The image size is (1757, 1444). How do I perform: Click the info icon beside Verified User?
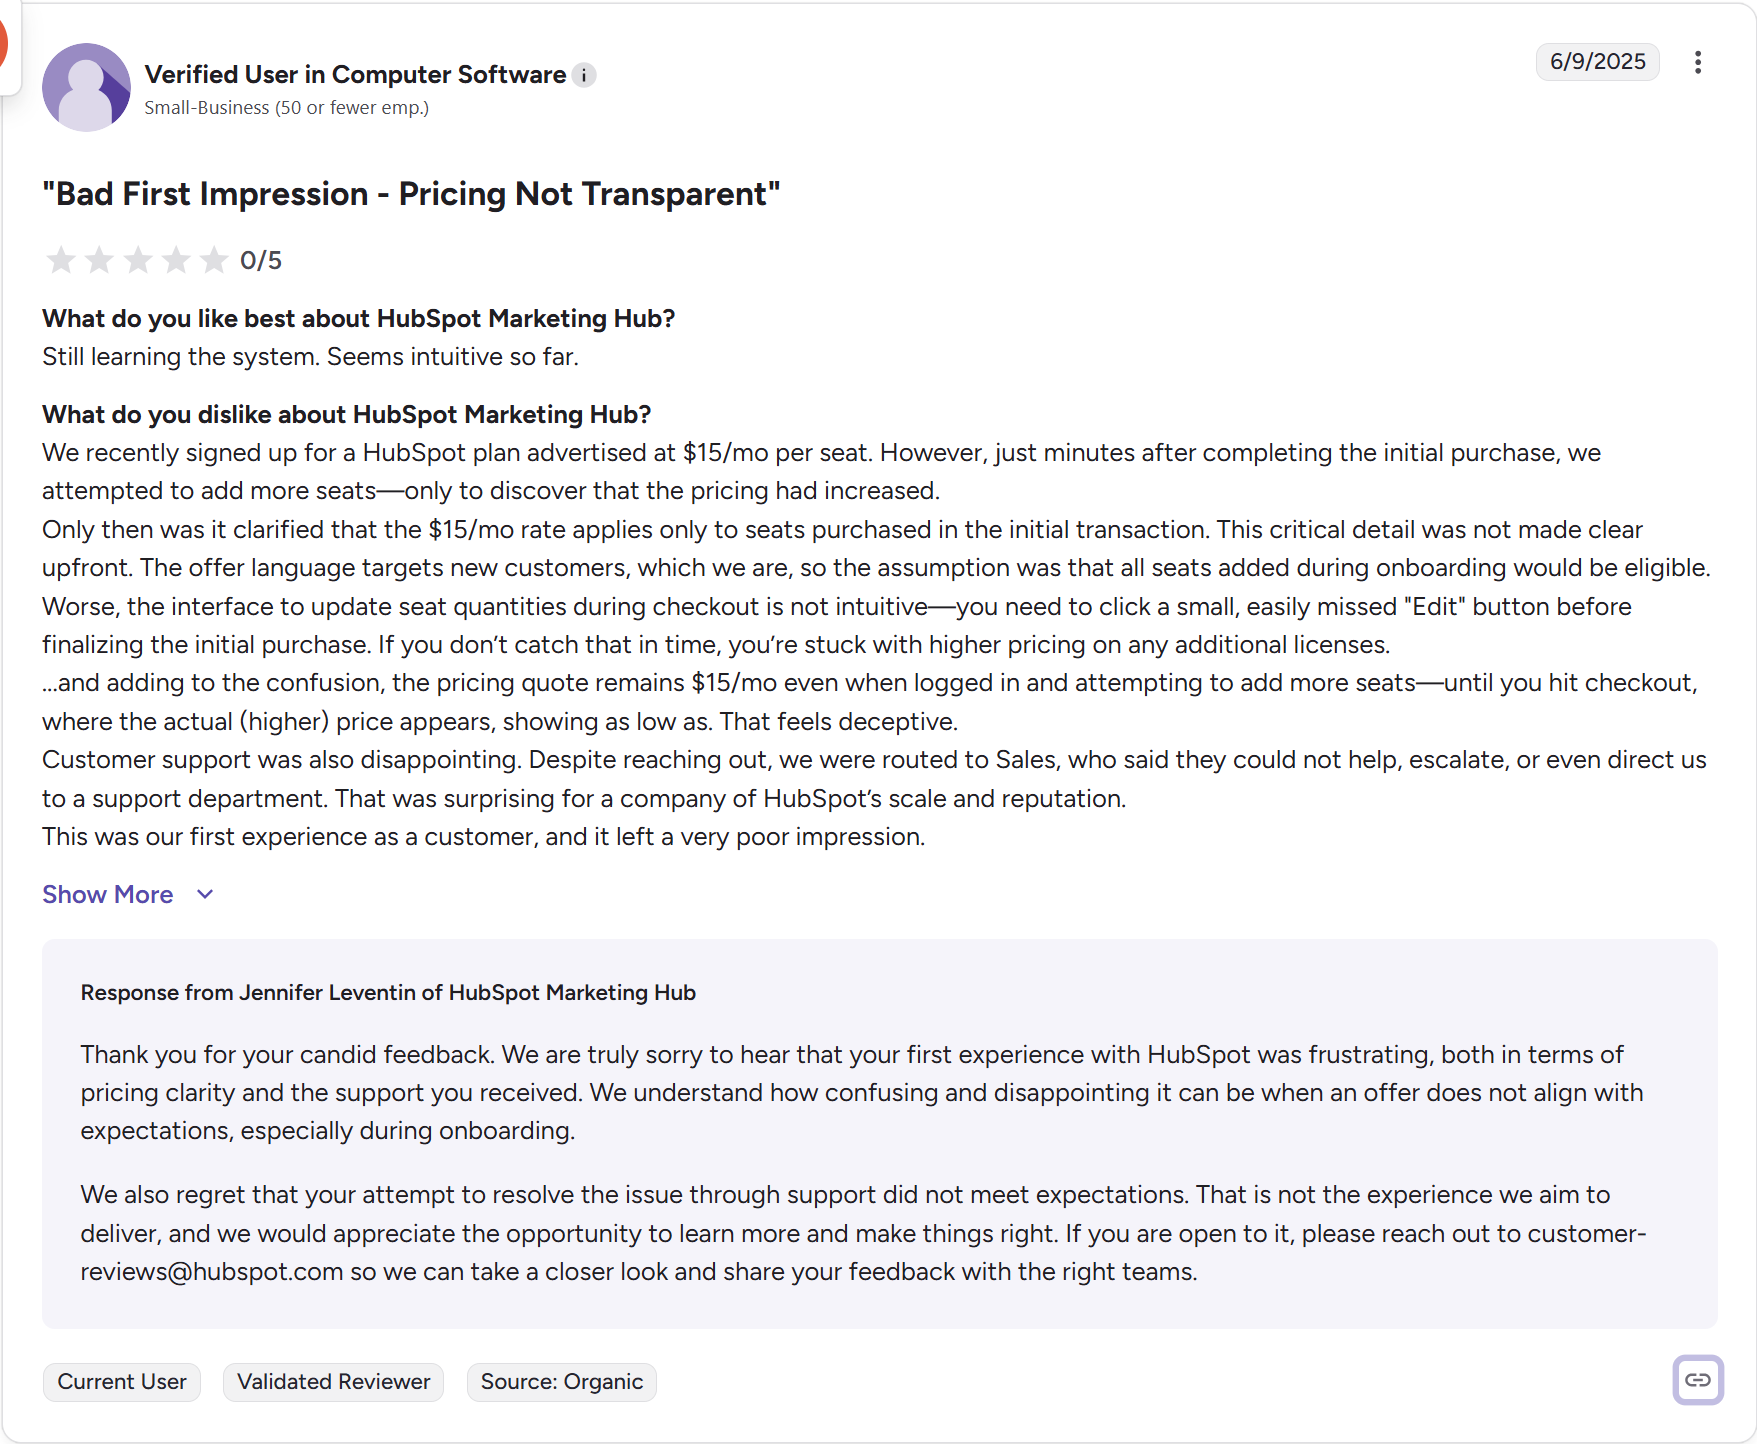(584, 75)
